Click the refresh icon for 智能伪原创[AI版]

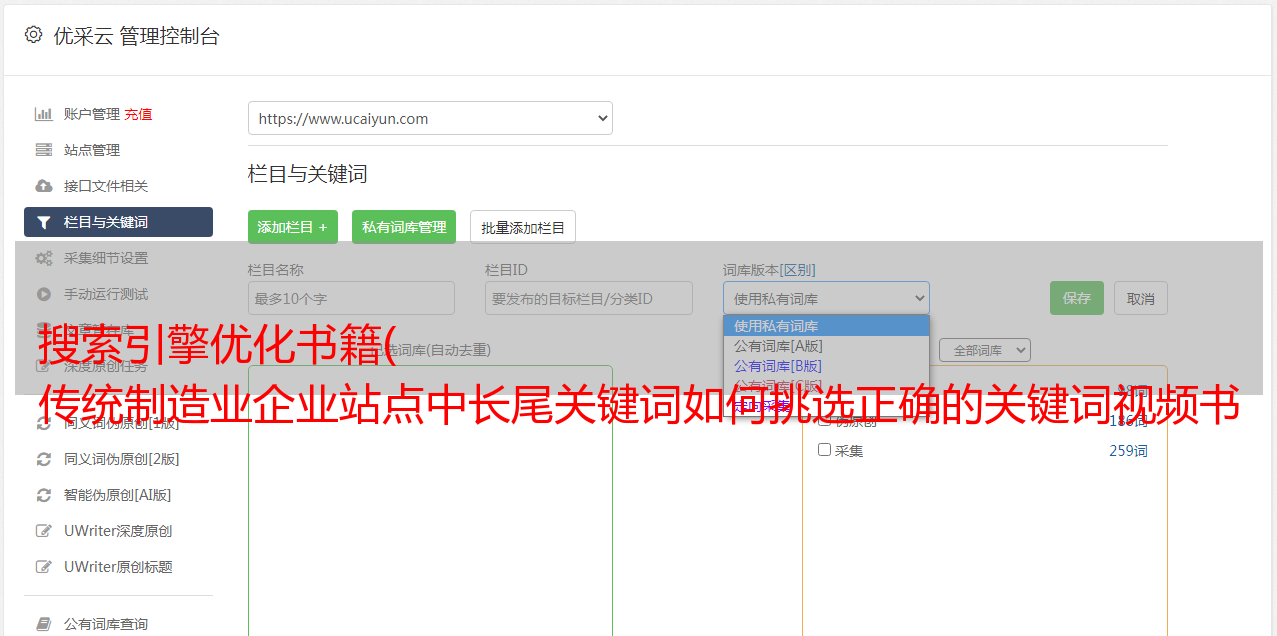coord(44,495)
